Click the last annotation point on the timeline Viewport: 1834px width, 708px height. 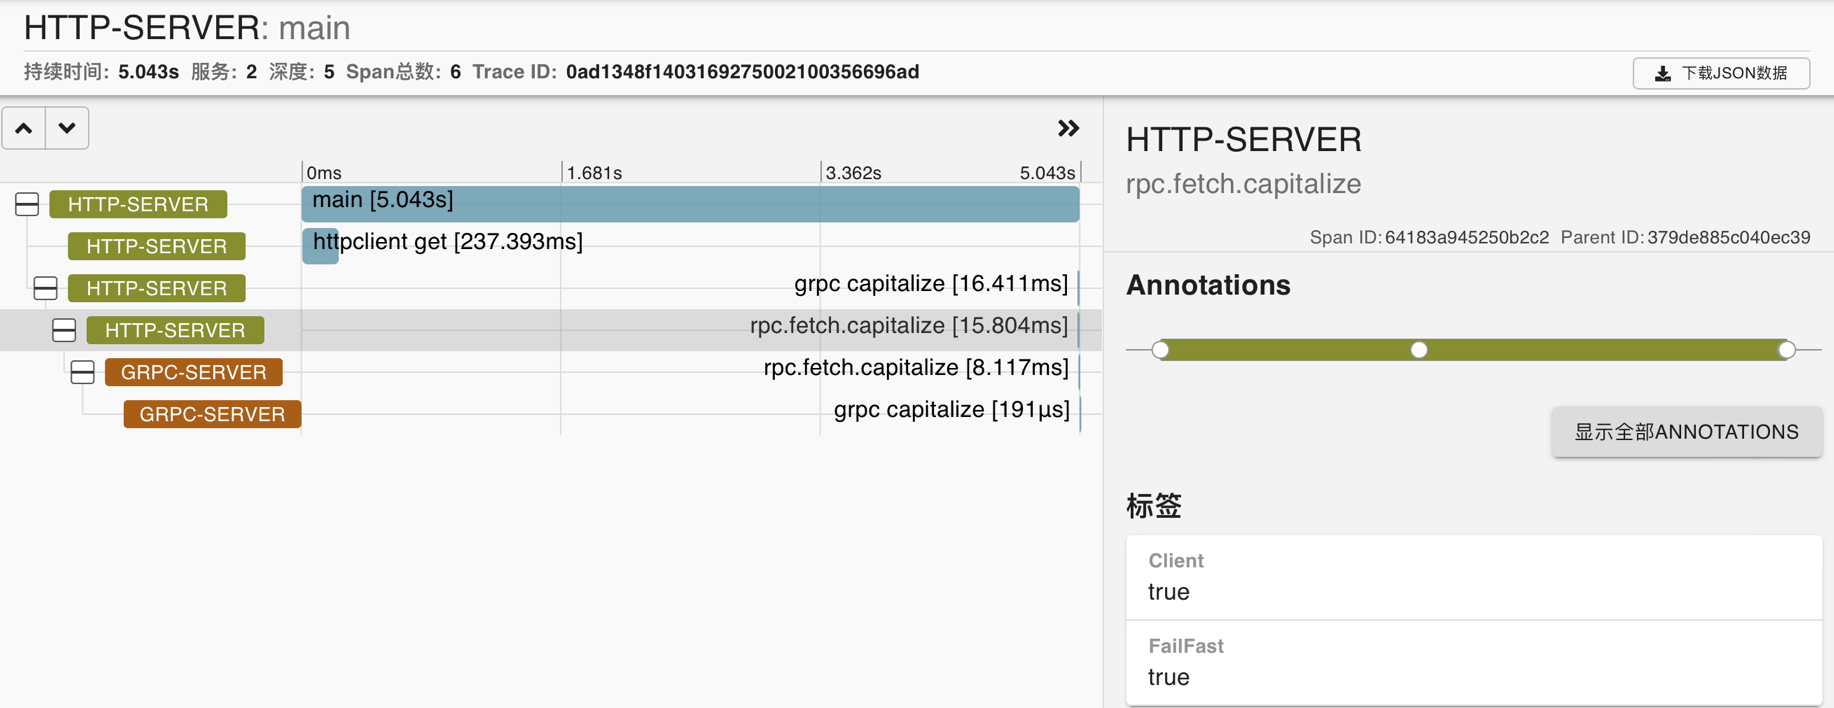pyautogui.click(x=1787, y=350)
